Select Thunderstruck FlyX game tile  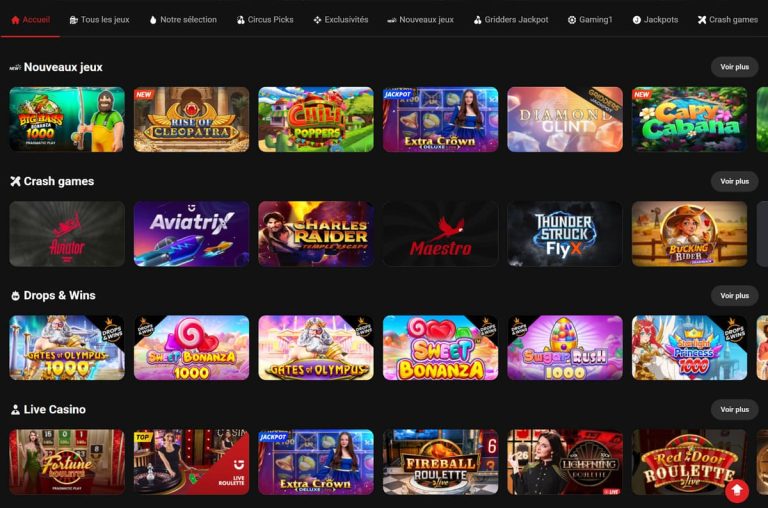[x=565, y=234]
